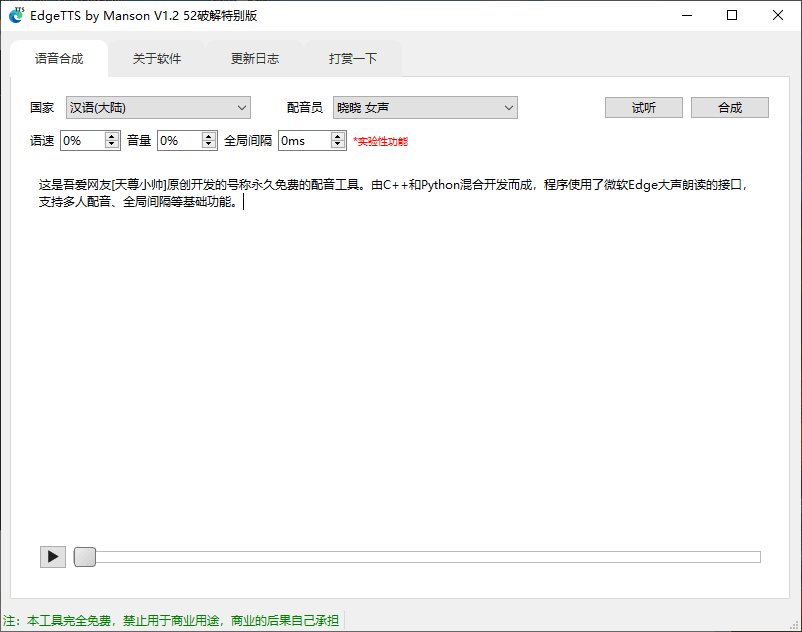
Task: Click the 试听 preview button
Action: (x=643, y=107)
